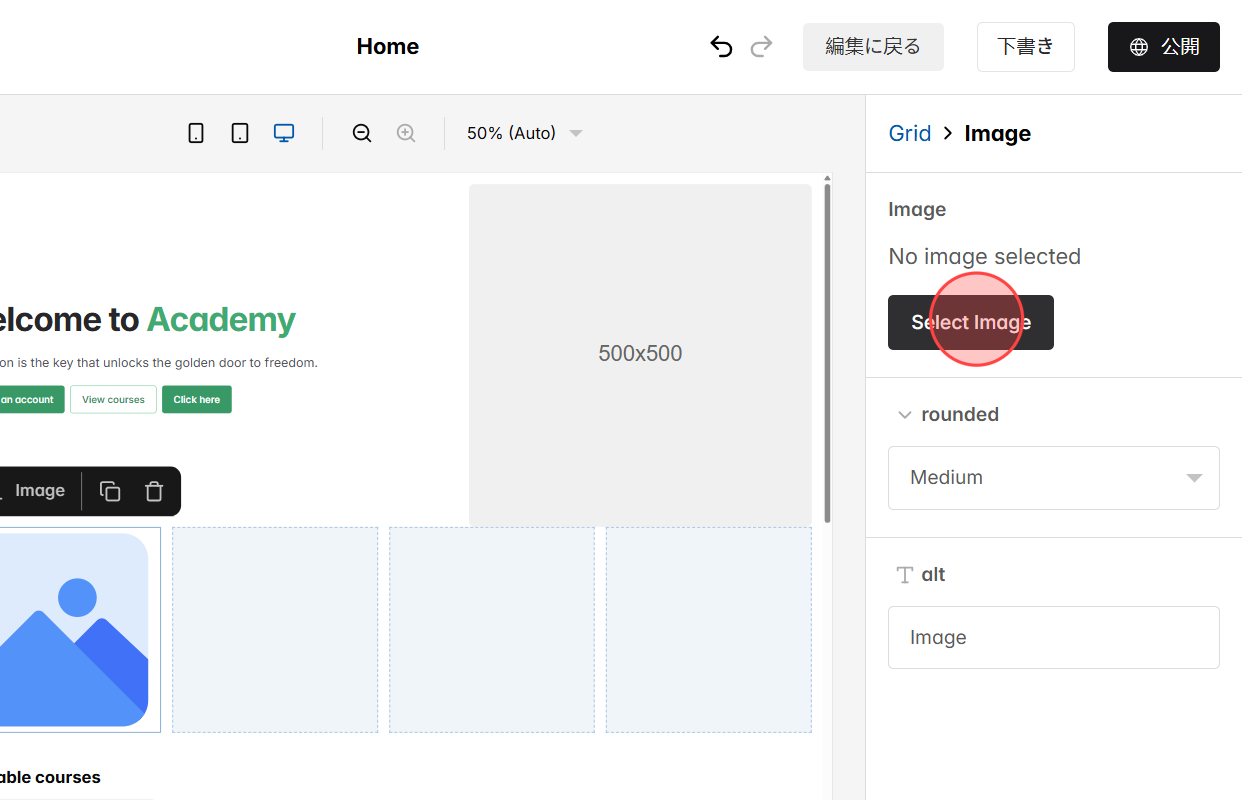
Task: Go back to Grid via the breadcrumb
Action: pos(910,133)
